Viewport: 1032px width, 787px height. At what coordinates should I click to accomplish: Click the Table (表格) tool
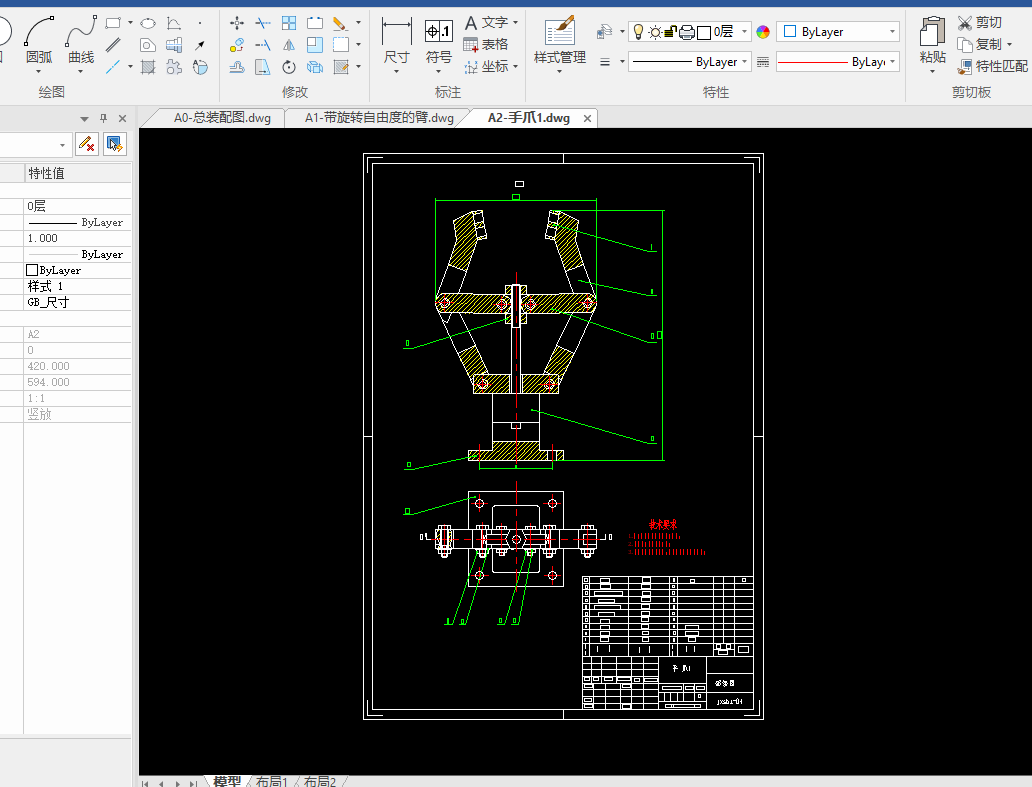coord(486,44)
